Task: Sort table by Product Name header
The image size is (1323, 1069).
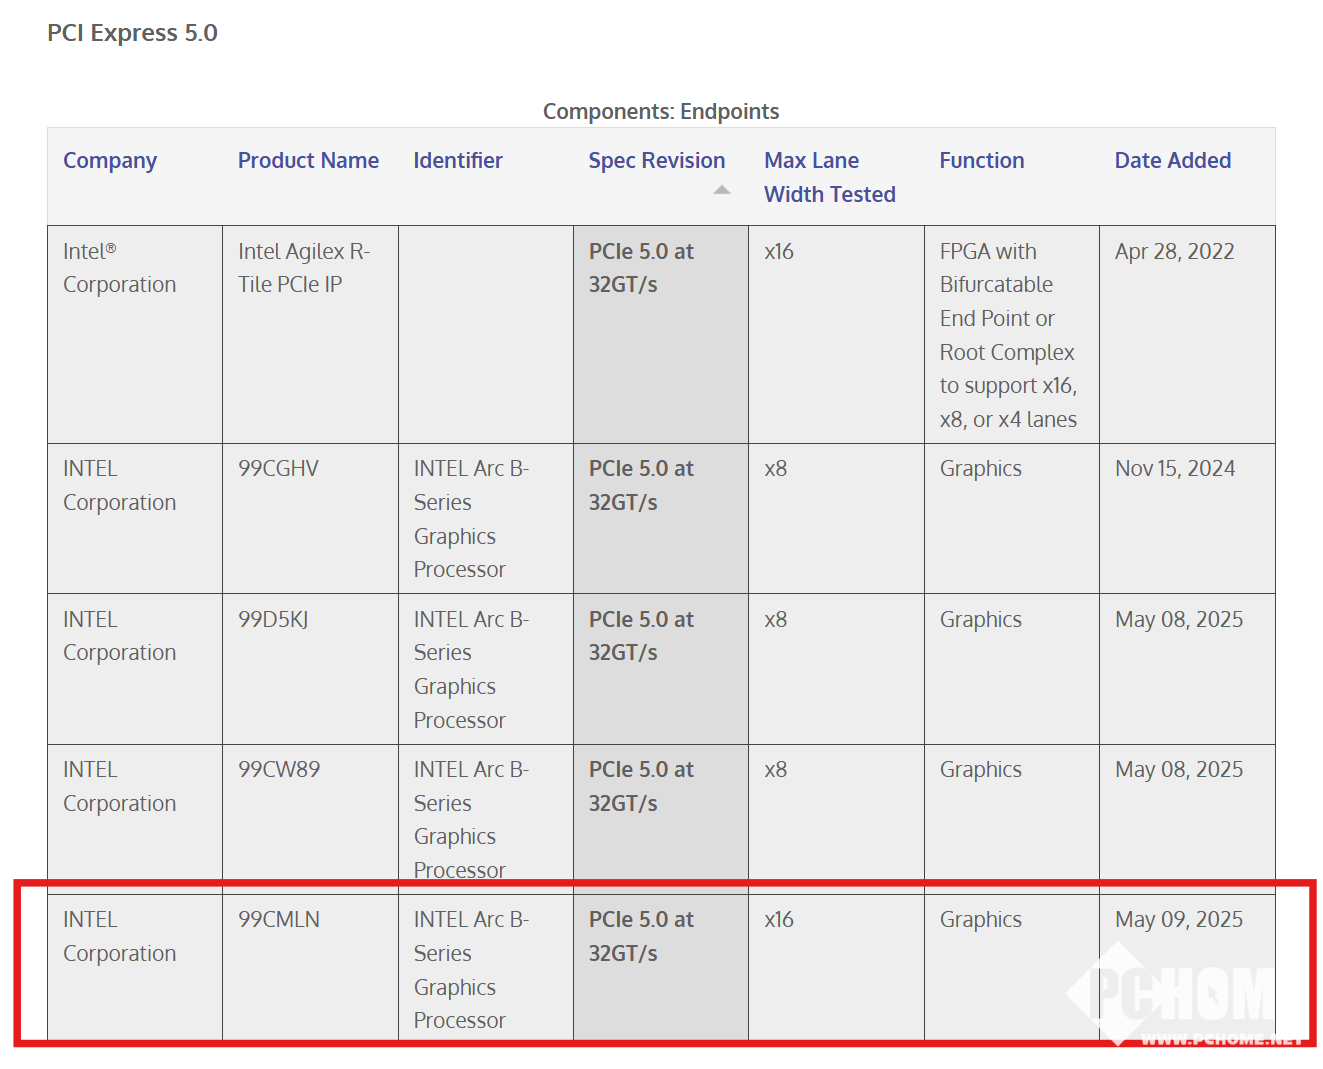Action: tap(308, 161)
